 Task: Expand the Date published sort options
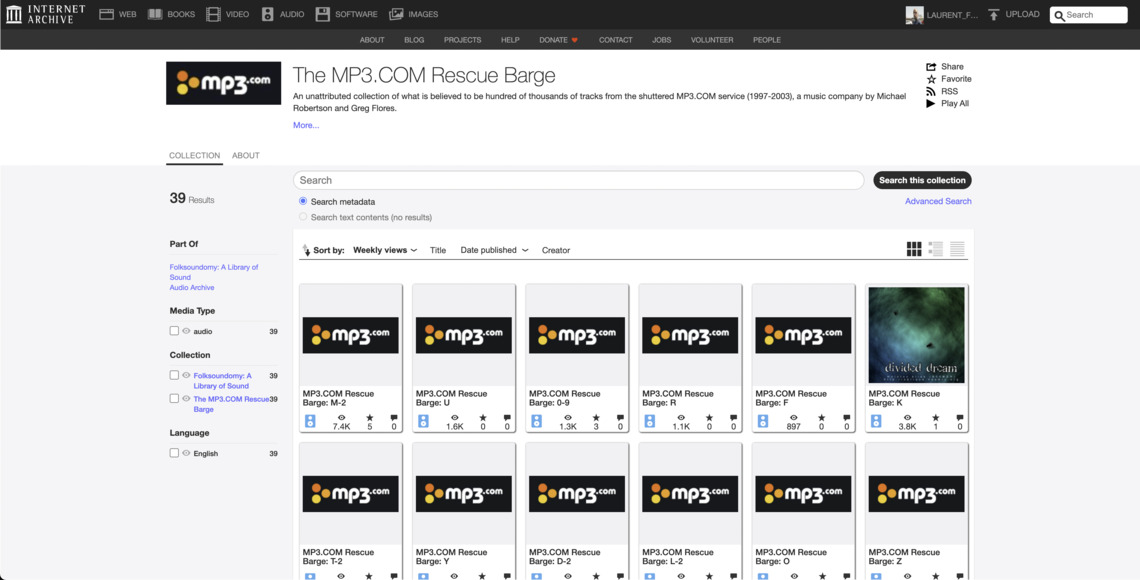point(493,250)
